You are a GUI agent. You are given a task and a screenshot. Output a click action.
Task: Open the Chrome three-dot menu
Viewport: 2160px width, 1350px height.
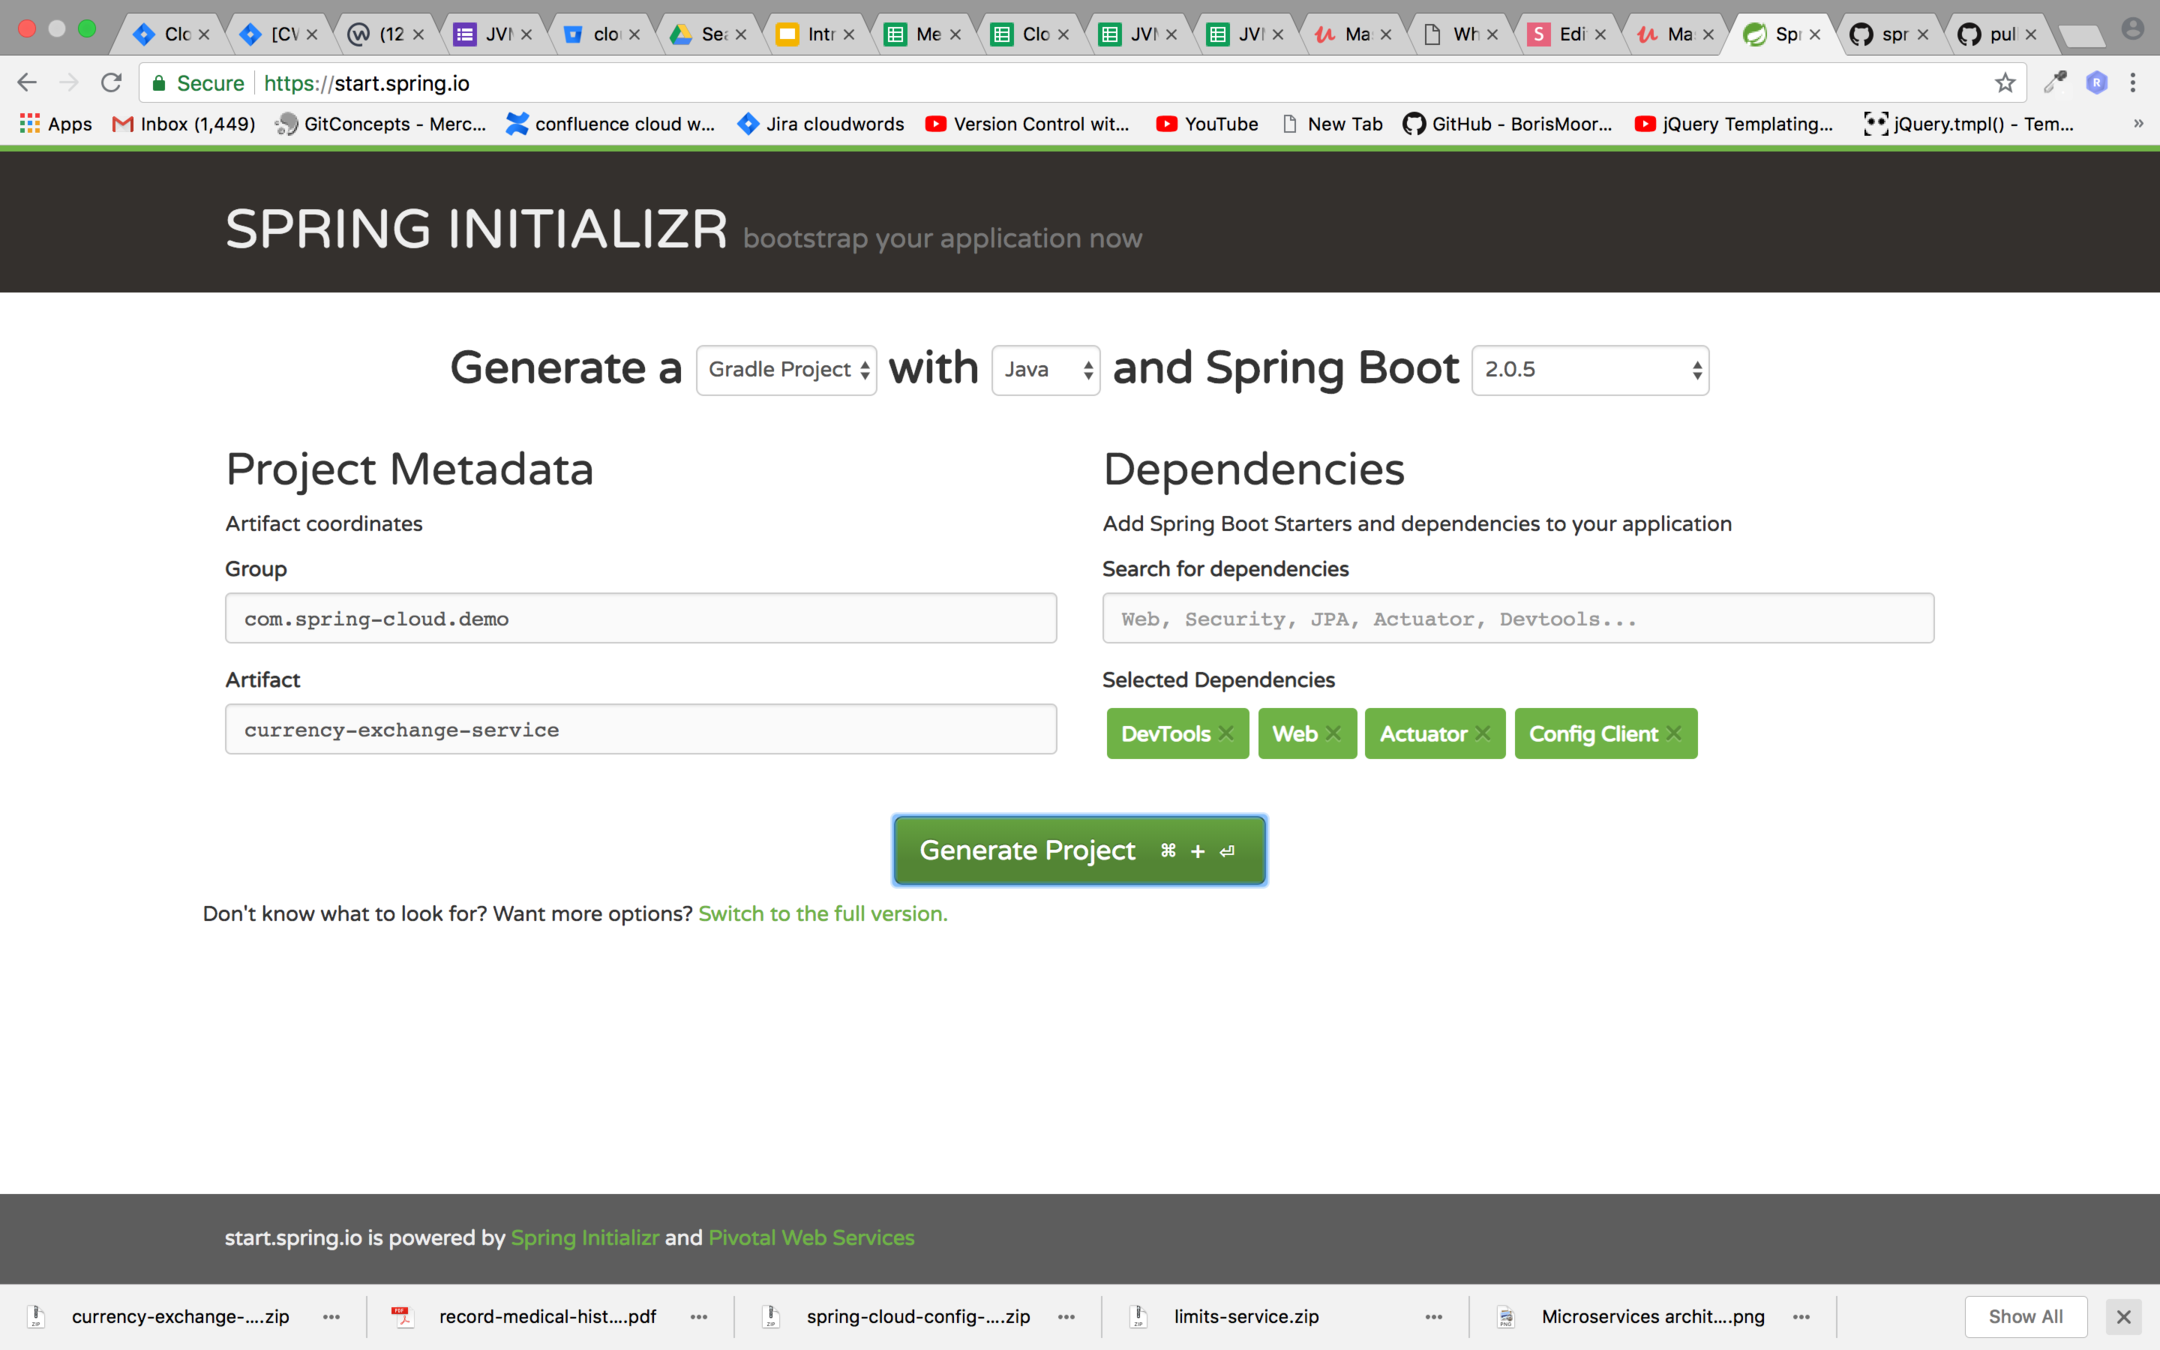[x=2133, y=83]
